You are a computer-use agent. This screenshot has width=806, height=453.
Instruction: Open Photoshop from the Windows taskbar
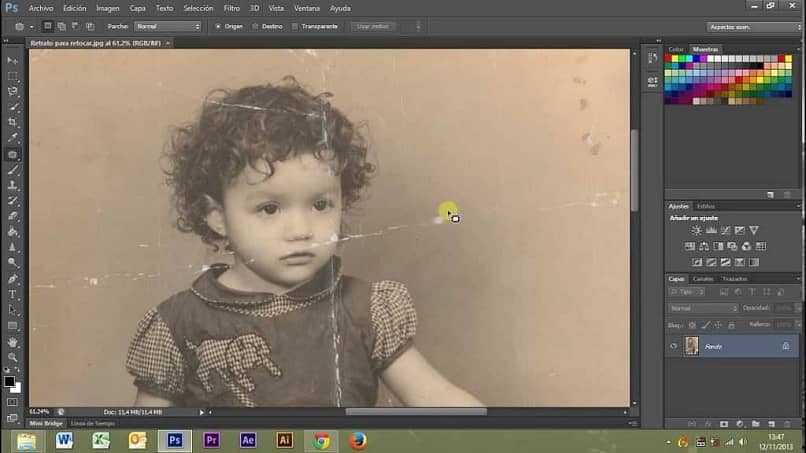coord(174,440)
